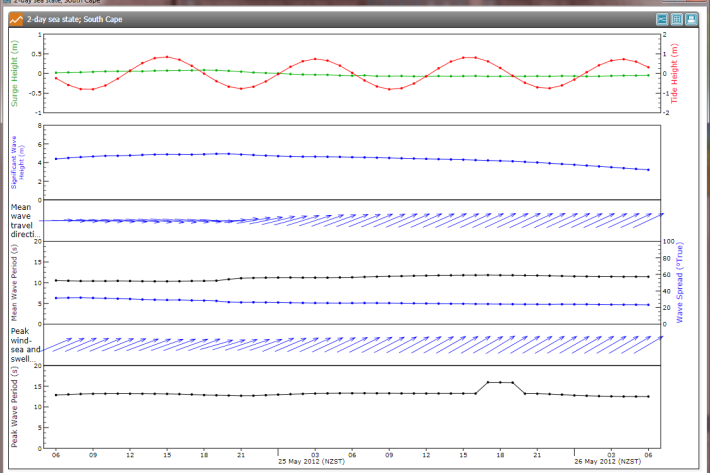Image resolution: width=710 pixels, height=473 pixels.
Task: Switch to the line graph view icon
Action: 661,19
